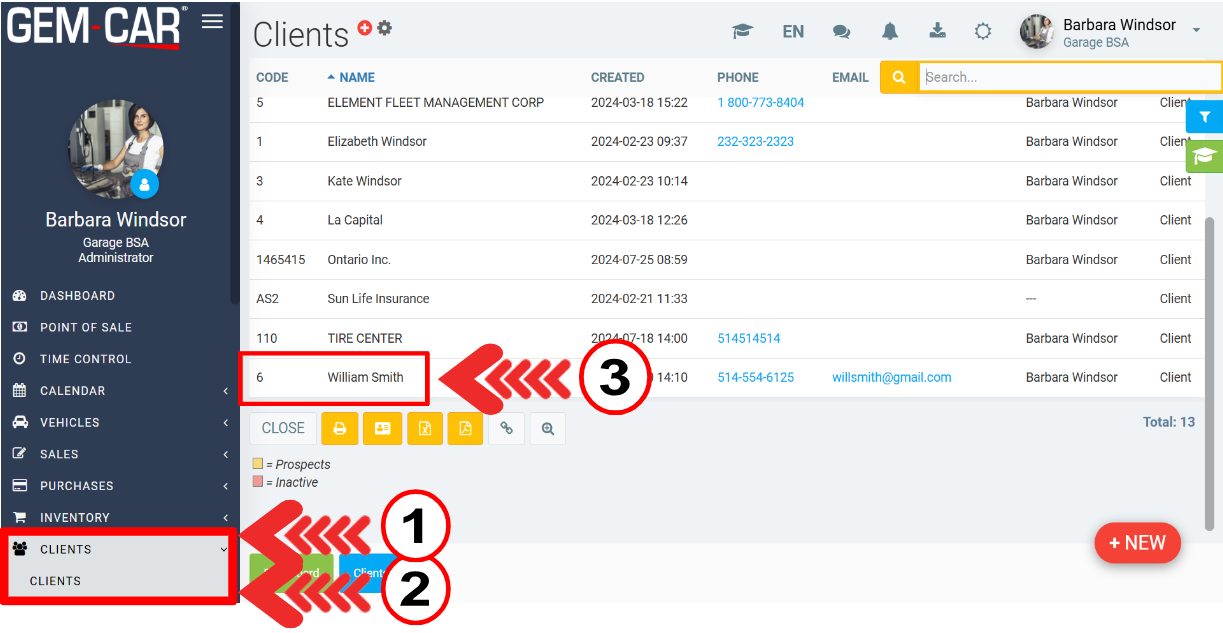1223x633 pixels.
Task: Expand the Inventory sidebar menu
Action: coord(120,517)
